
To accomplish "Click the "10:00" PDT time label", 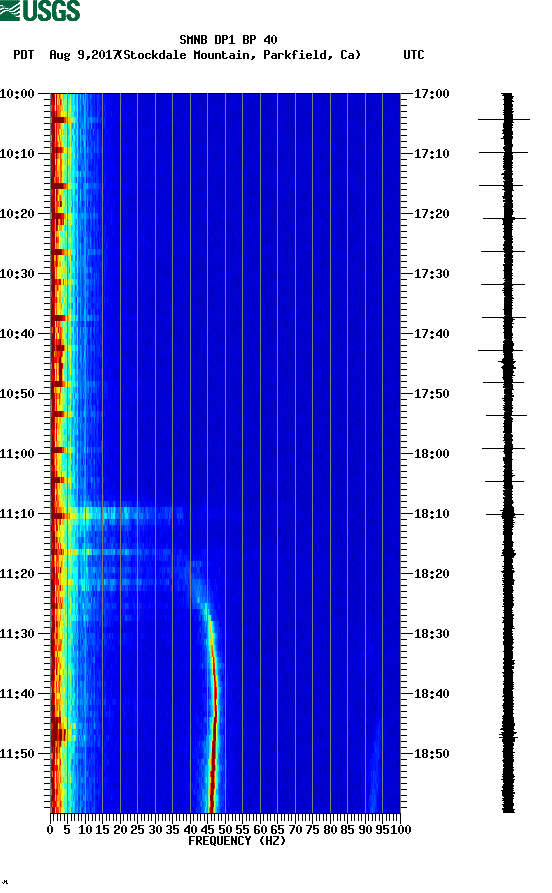I will pyautogui.click(x=17, y=93).
